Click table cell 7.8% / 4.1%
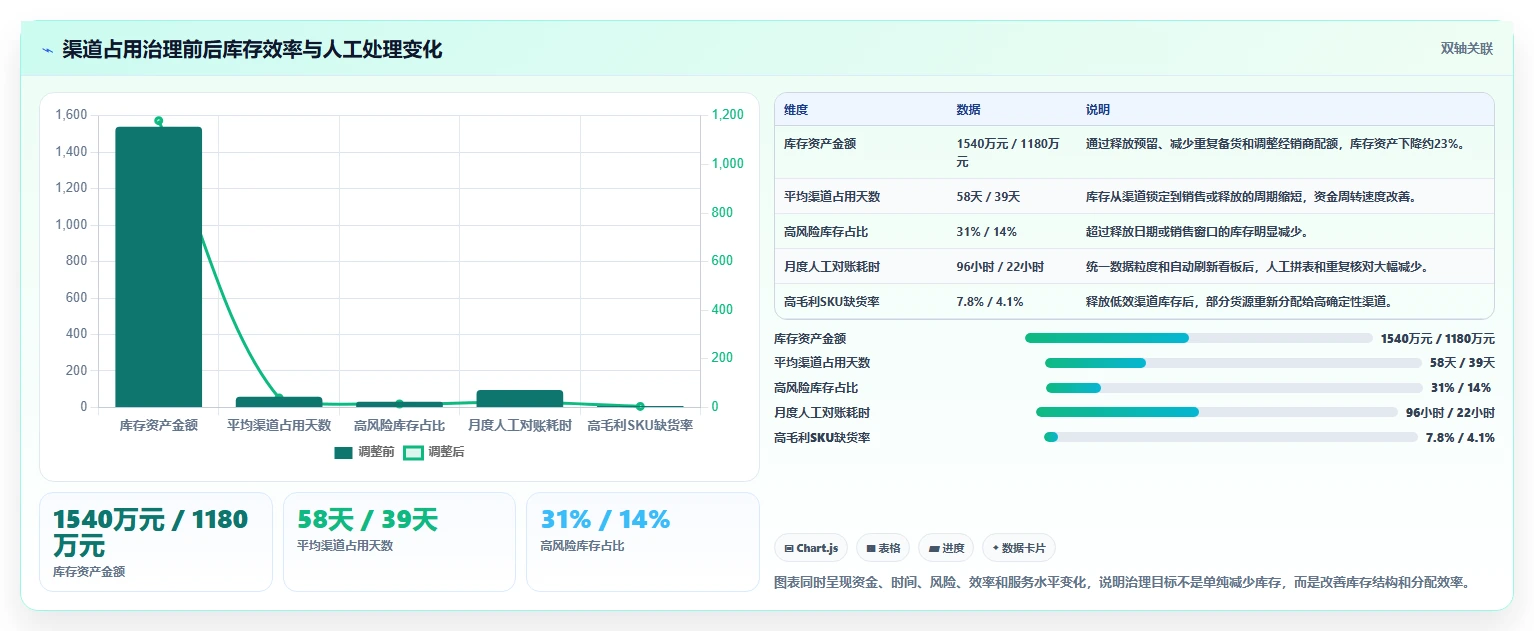The image size is (1534, 631). pos(990,302)
